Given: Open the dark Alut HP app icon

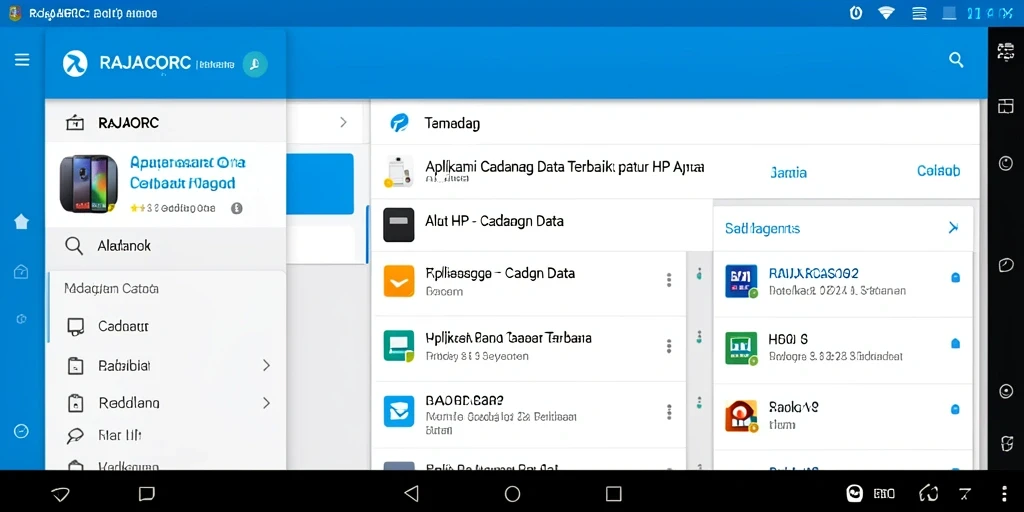Looking at the screenshot, I should [398, 225].
